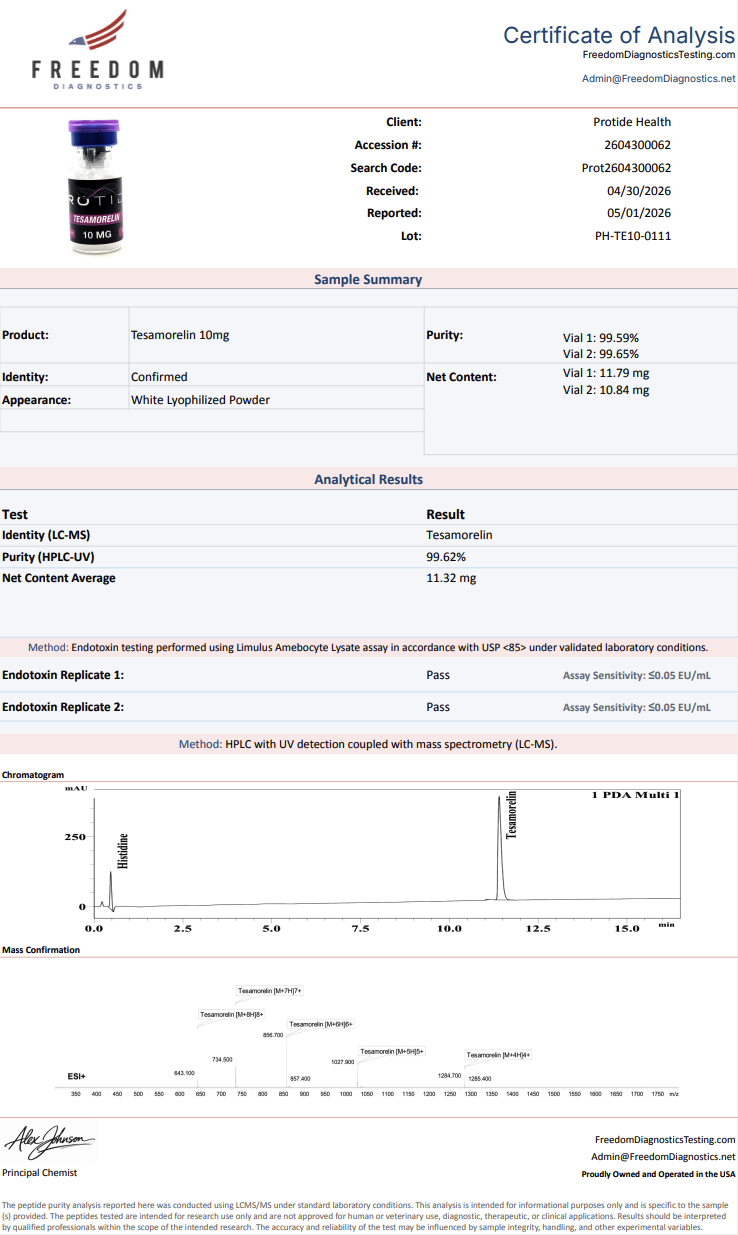This screenshot has height=1235, width=738.
Task: Click the Endotoxin Replicate 1 label
Action: (x=63, y=675)
